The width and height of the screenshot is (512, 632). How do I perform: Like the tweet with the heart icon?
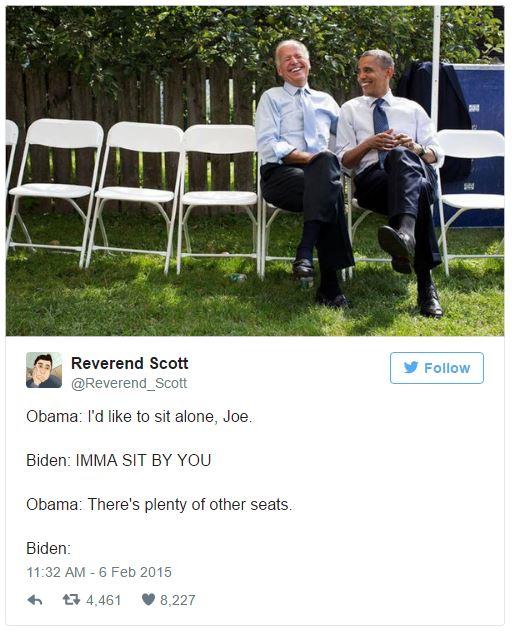click(x=148, y=600)
